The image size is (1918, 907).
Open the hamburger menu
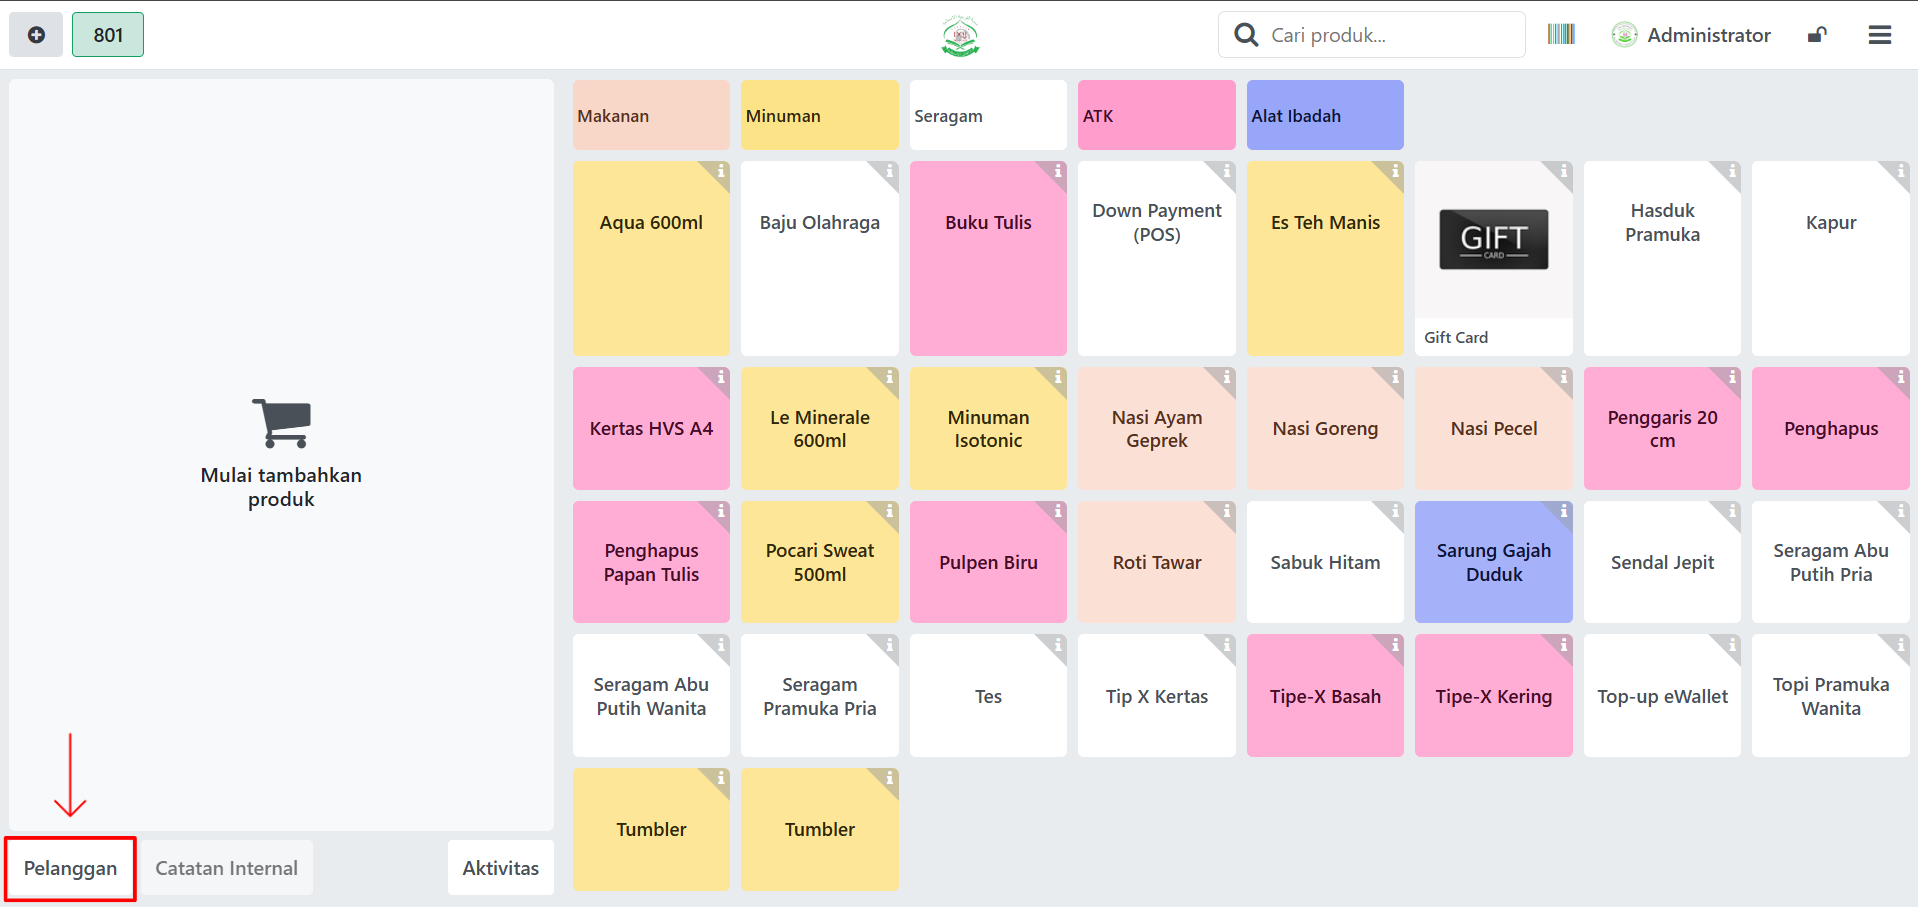1879,35
